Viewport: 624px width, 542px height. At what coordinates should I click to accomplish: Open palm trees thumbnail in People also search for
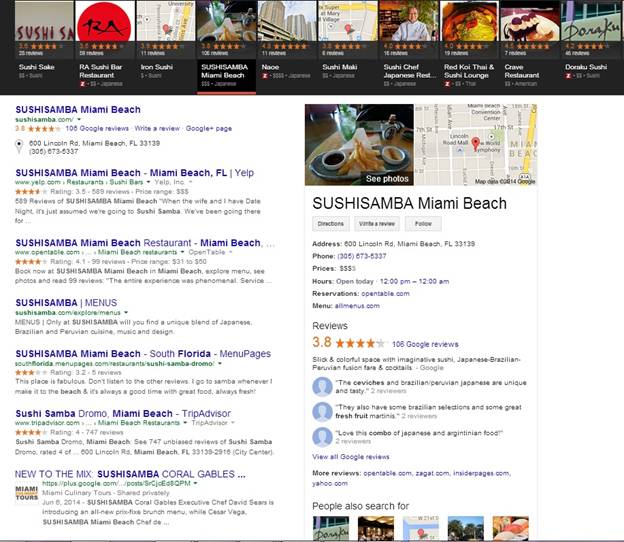tap(466, 528)
